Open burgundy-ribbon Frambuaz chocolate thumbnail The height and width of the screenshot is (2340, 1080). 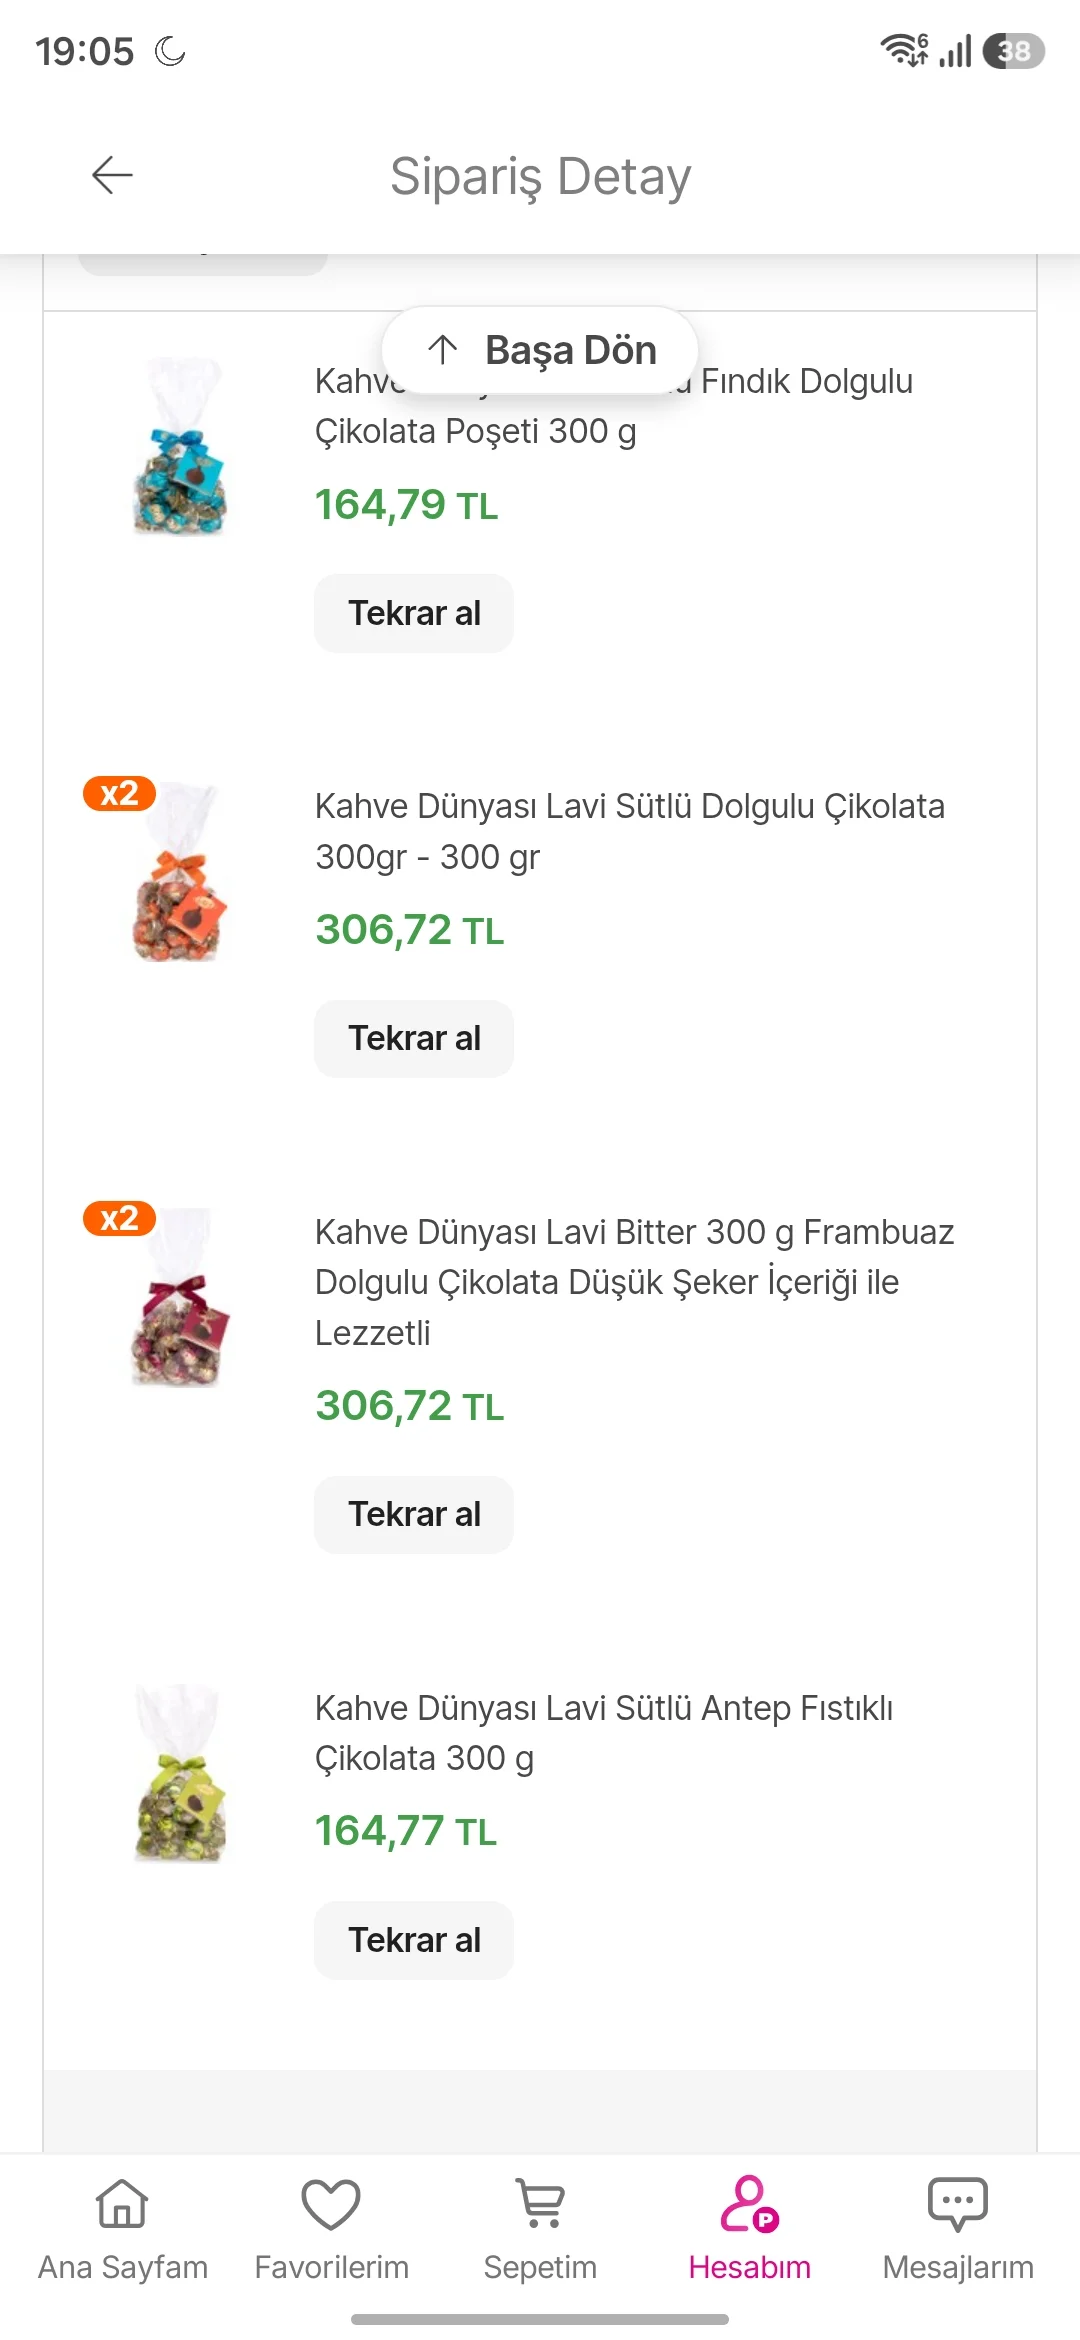coord(180,1298)
